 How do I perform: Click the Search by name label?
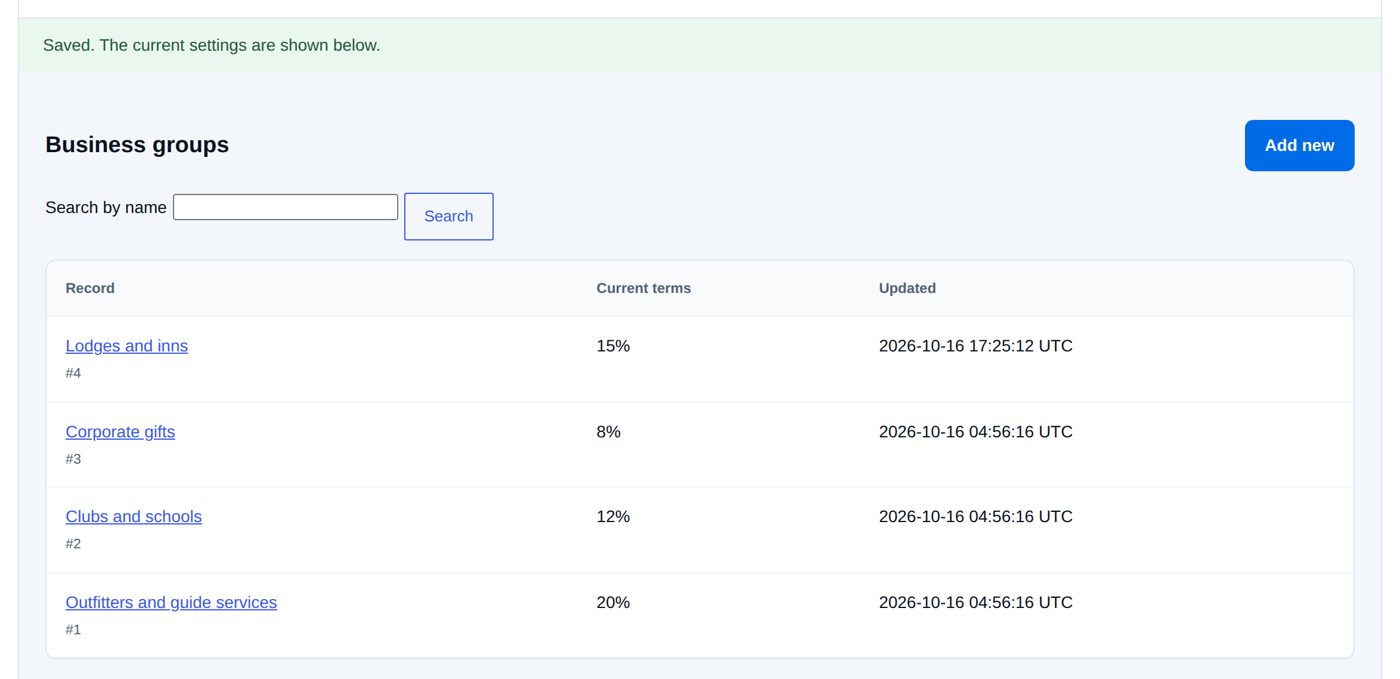106,208
